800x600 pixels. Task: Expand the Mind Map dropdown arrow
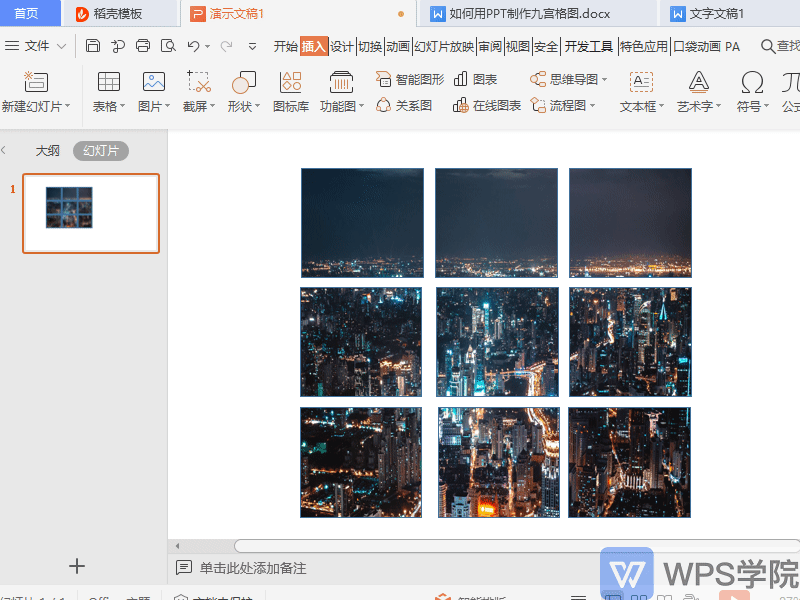(x=605, y=80)
